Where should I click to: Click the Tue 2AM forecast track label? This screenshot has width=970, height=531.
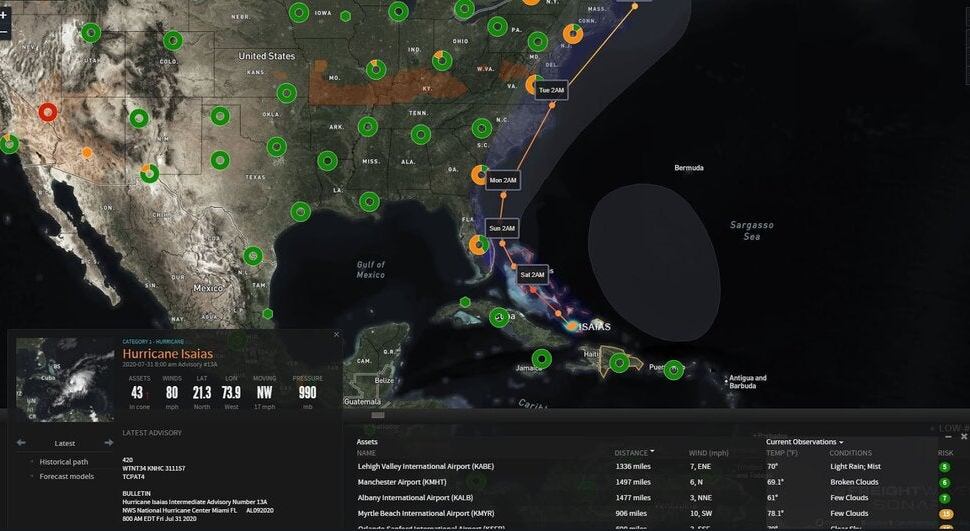551,90
